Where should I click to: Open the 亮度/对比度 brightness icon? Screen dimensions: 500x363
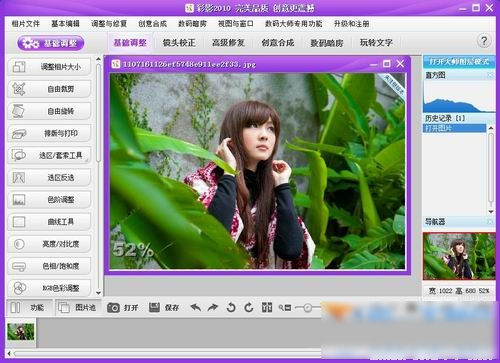(19, 244)
